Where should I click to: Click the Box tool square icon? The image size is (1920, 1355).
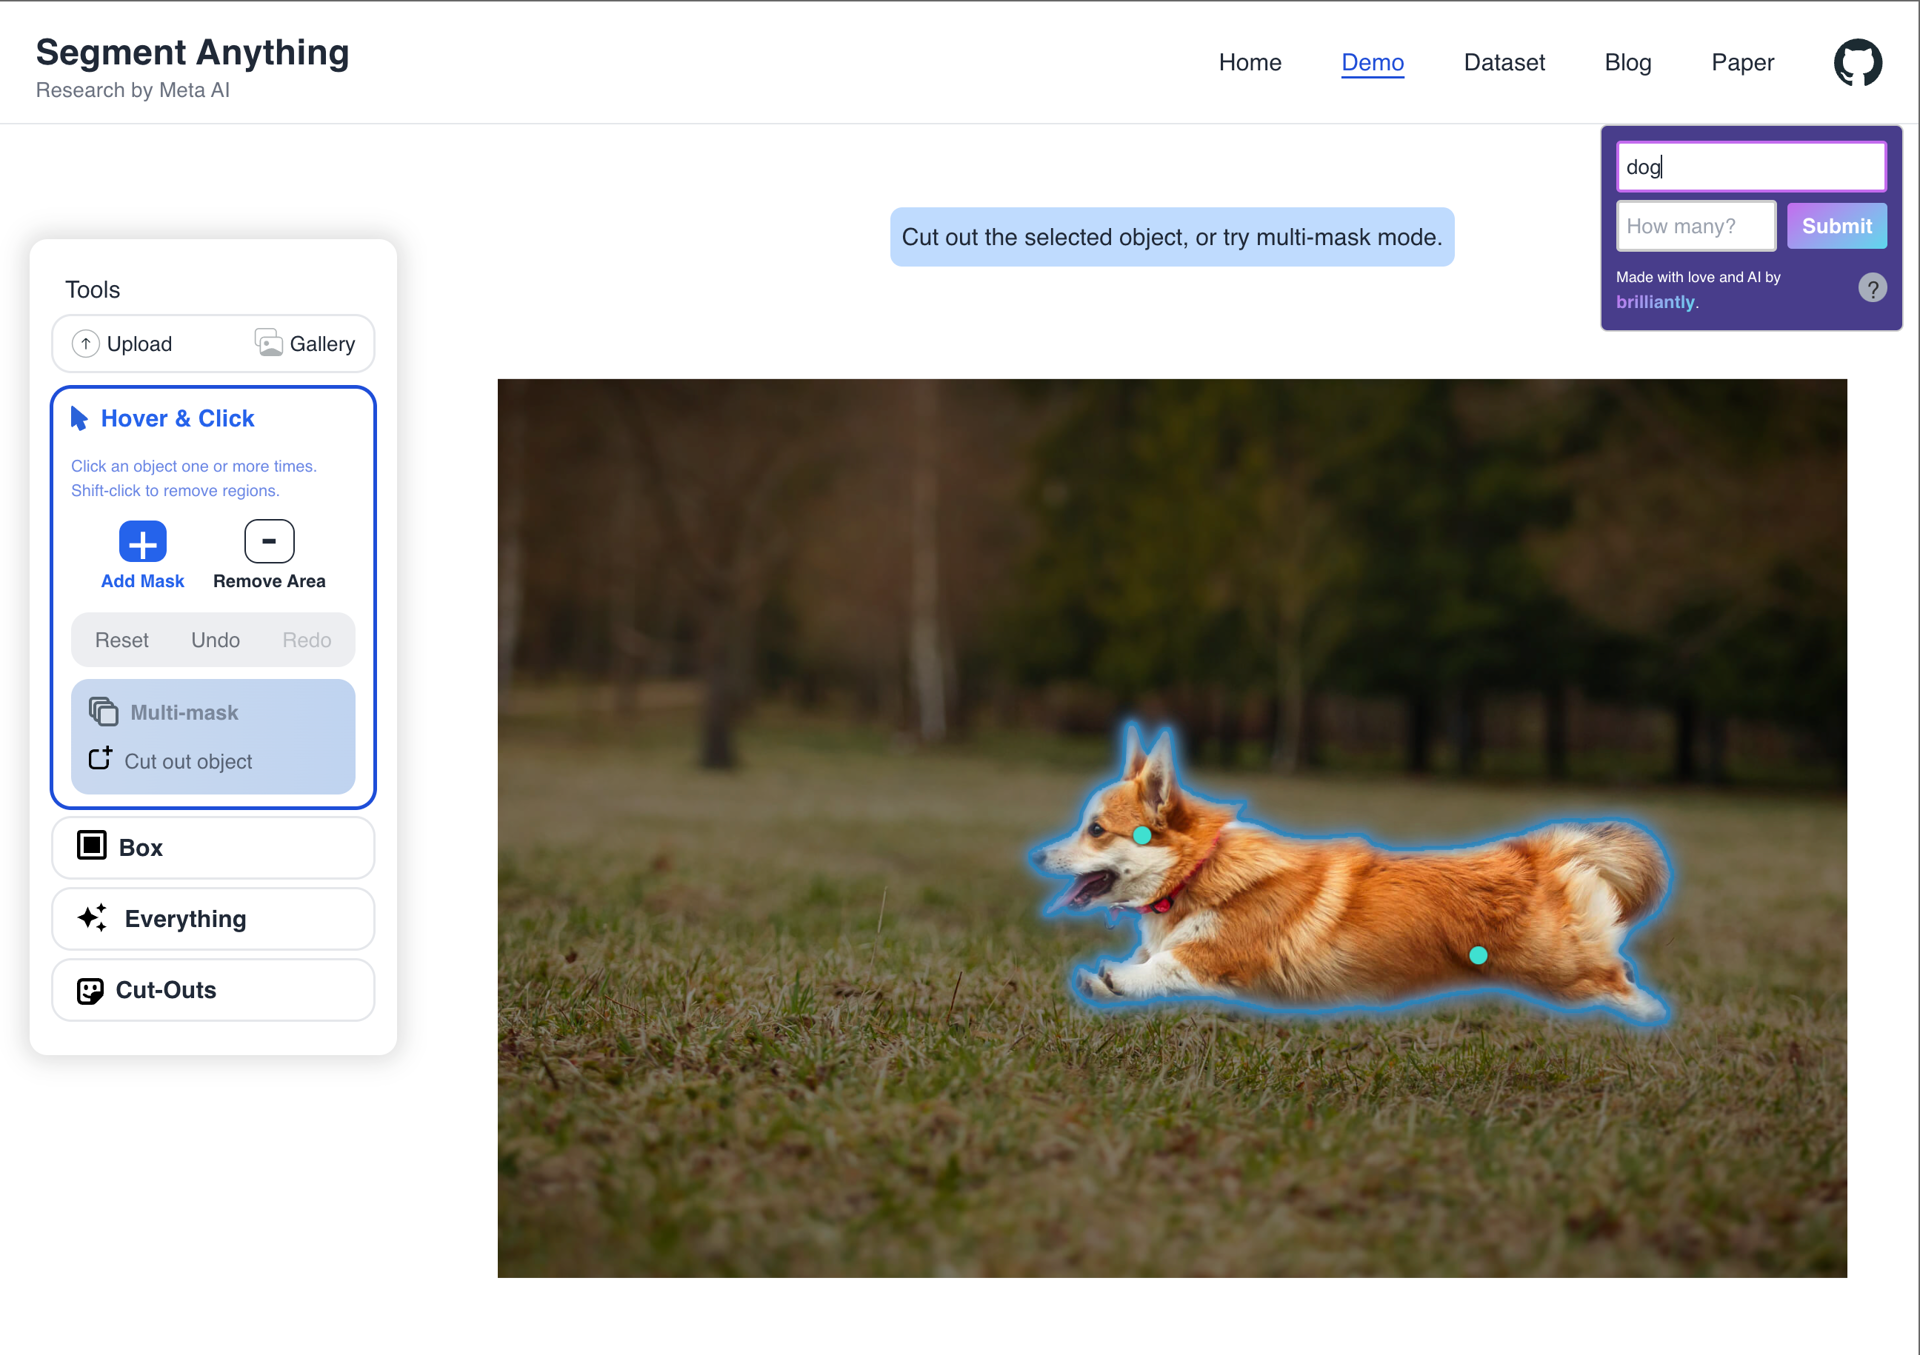pyautogui.click(x=92, y=845)
